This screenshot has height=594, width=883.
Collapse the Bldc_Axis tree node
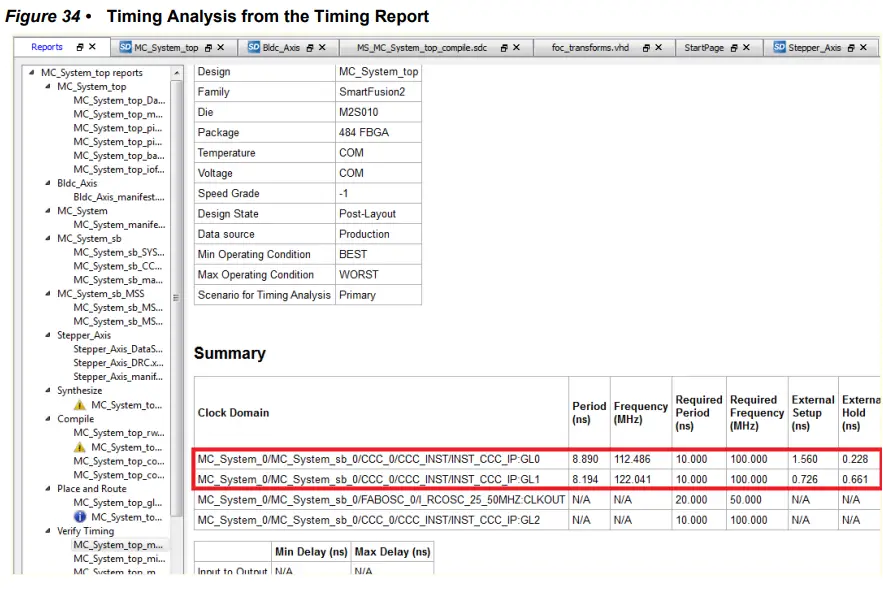pyautogui.click(x=48, y=183)
